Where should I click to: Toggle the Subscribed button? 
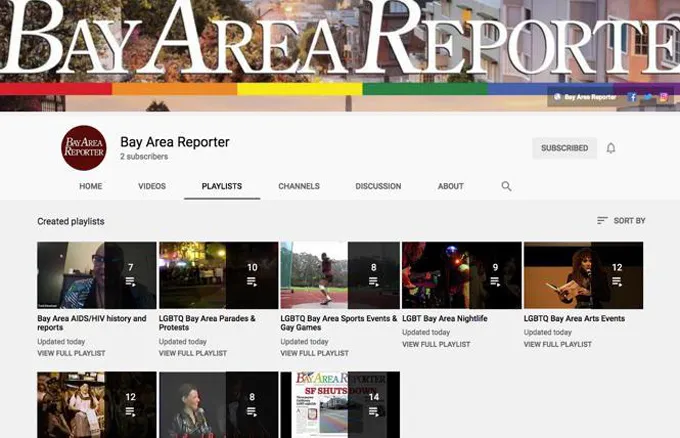point(564,148)
